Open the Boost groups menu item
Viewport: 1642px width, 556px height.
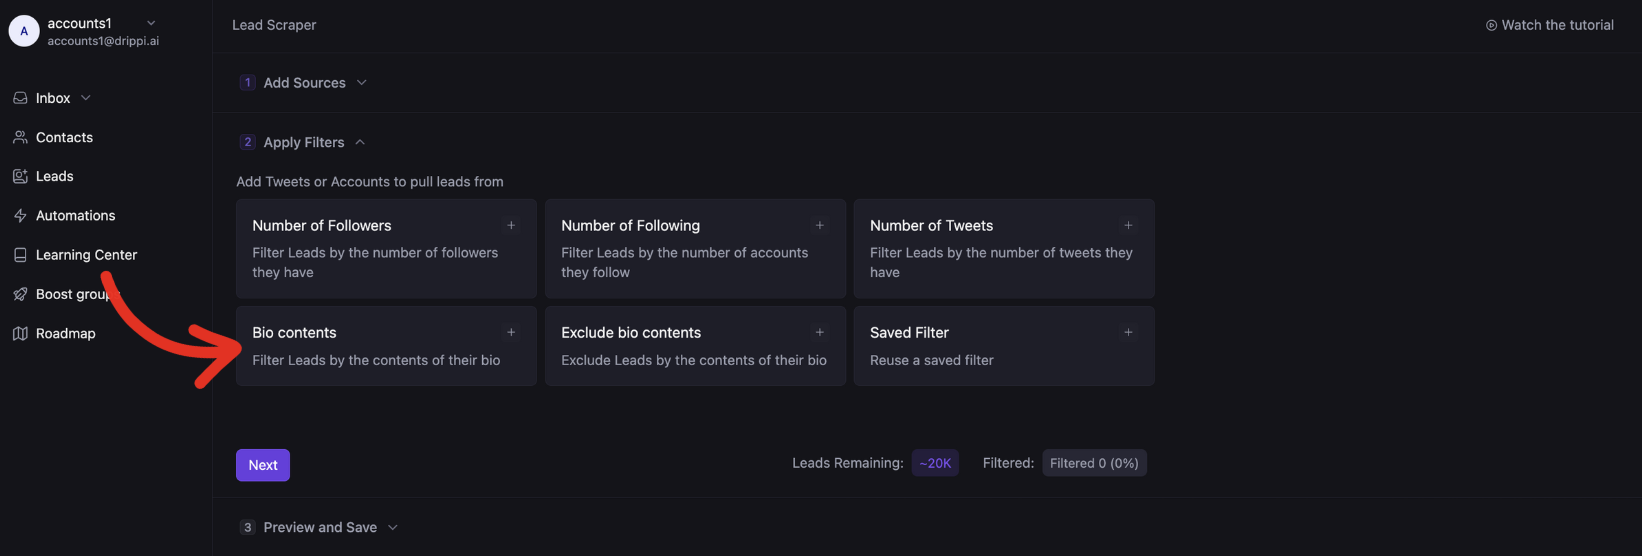(x=70, y=294)
